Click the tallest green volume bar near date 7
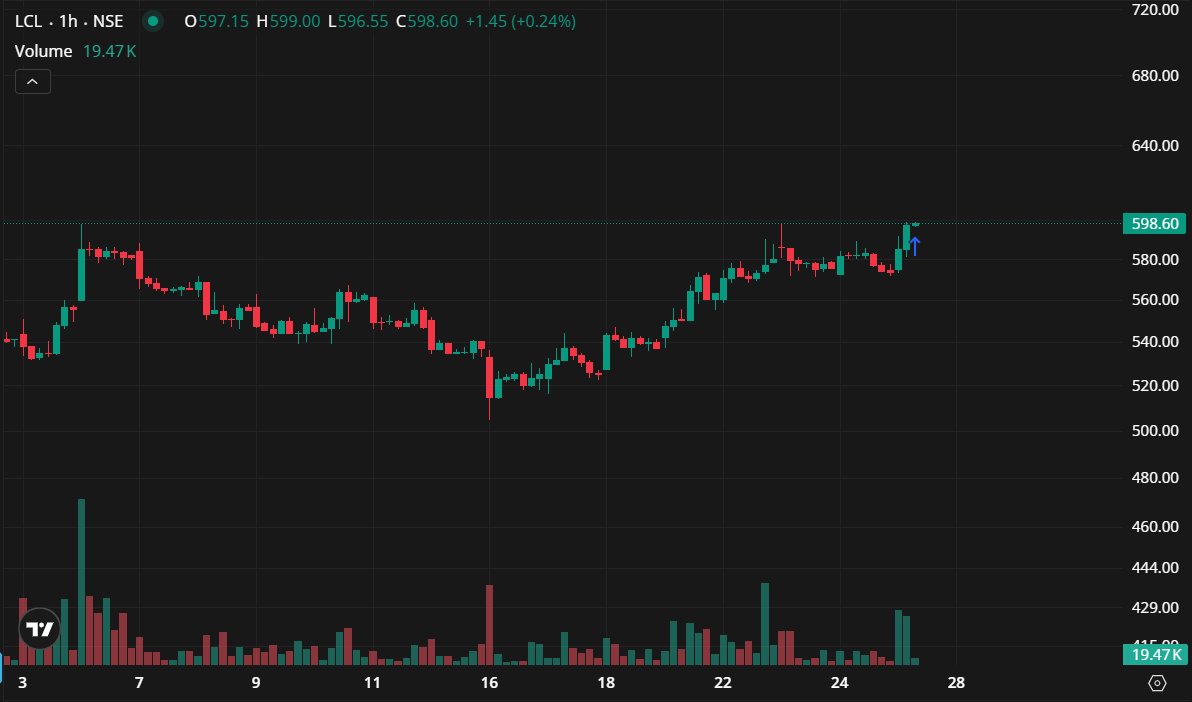The height and width of the screenshot is (702, 1192). pyautogui.click(x=81, y=582)
